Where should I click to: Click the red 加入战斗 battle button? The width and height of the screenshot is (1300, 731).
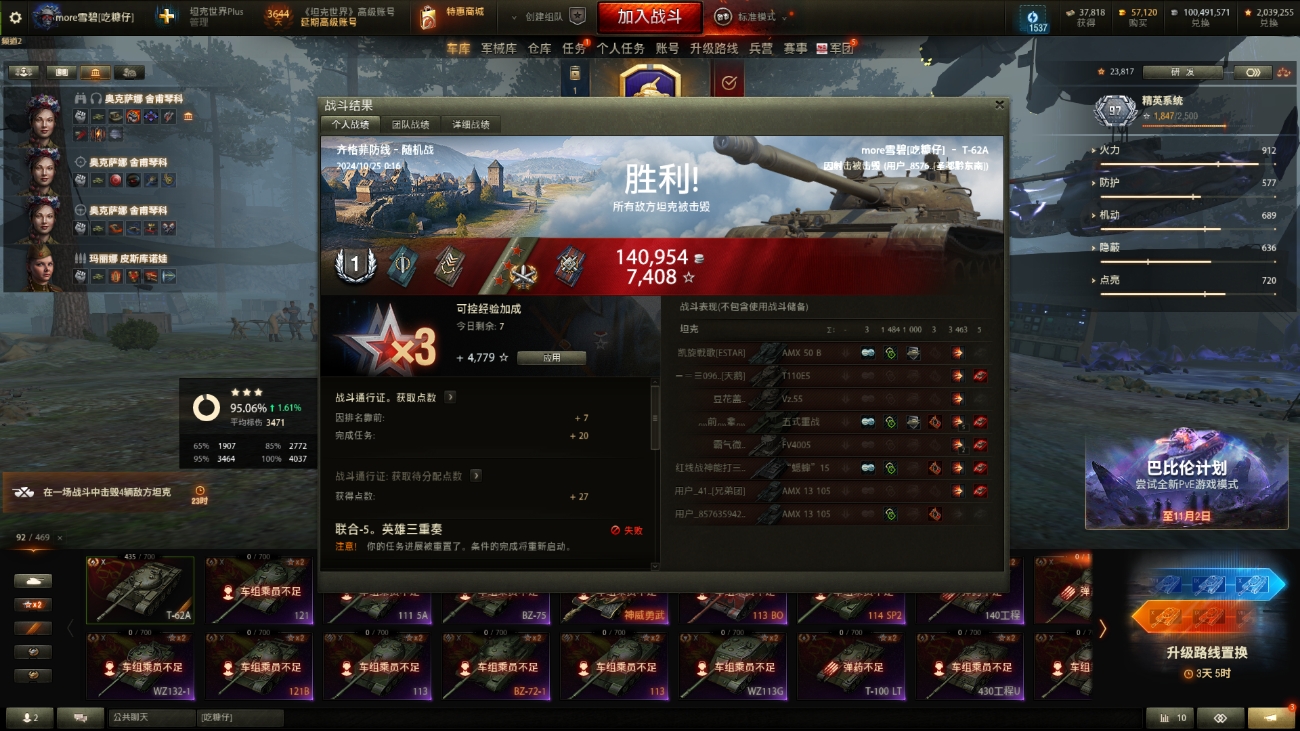coord(650,17)
